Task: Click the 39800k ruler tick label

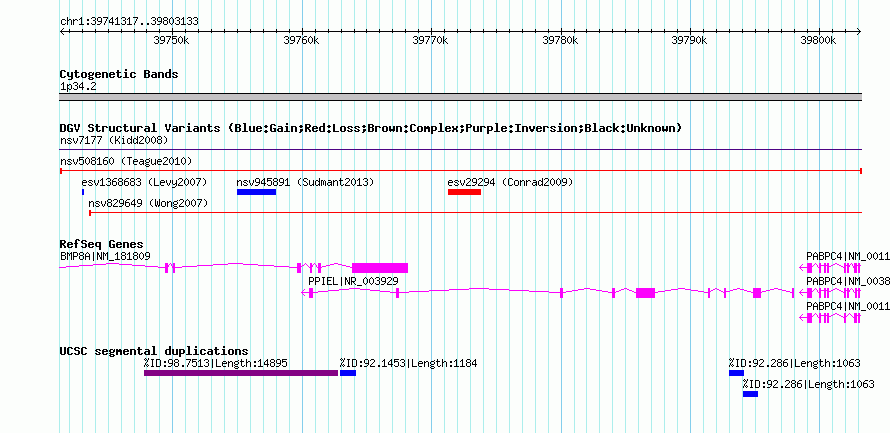Action: (x=818, y=40)
